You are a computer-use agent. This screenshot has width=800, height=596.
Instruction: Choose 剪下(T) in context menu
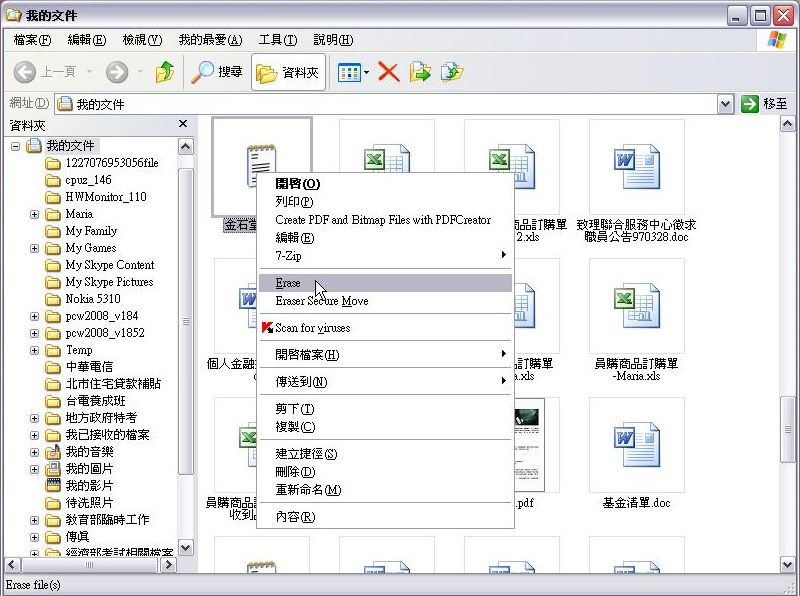386,409
